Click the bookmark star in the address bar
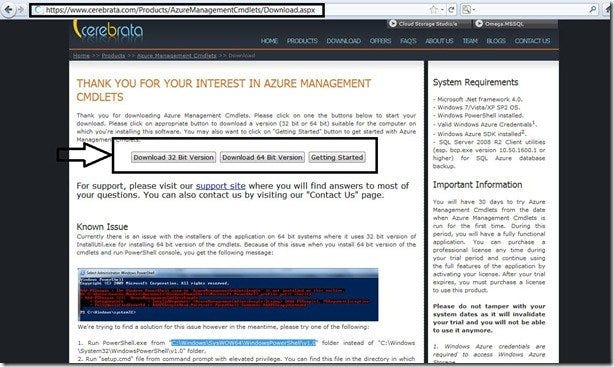Image resolution: width=614 pixels, height=367 pixels. [x=433, y=10]
